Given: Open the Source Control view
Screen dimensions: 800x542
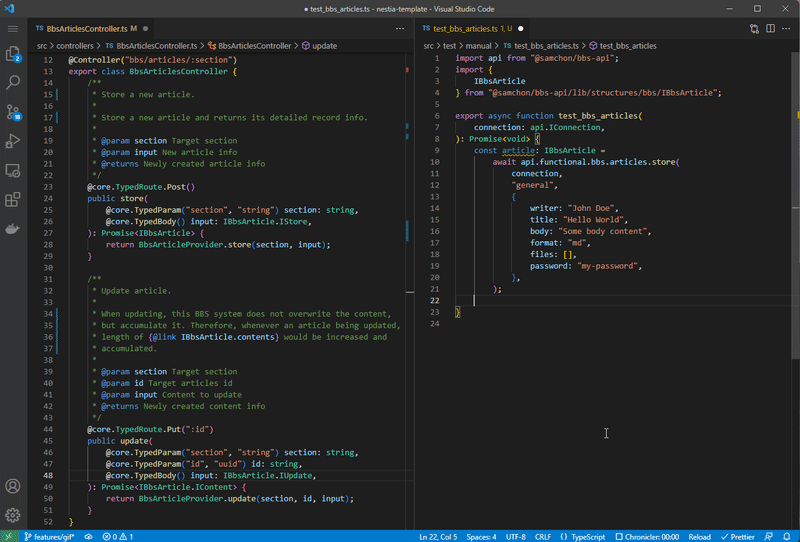Looking at the screenshot, I should [x=13, y=112].
